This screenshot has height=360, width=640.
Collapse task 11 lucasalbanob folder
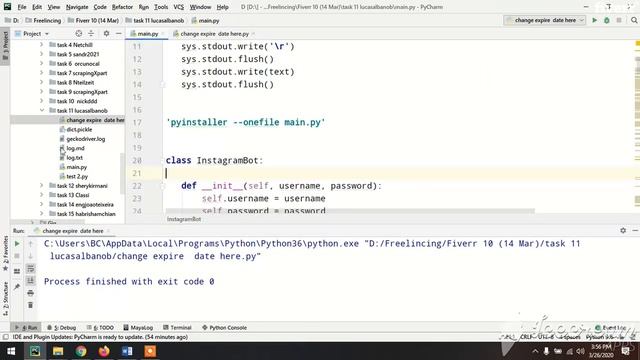[41, 110]
